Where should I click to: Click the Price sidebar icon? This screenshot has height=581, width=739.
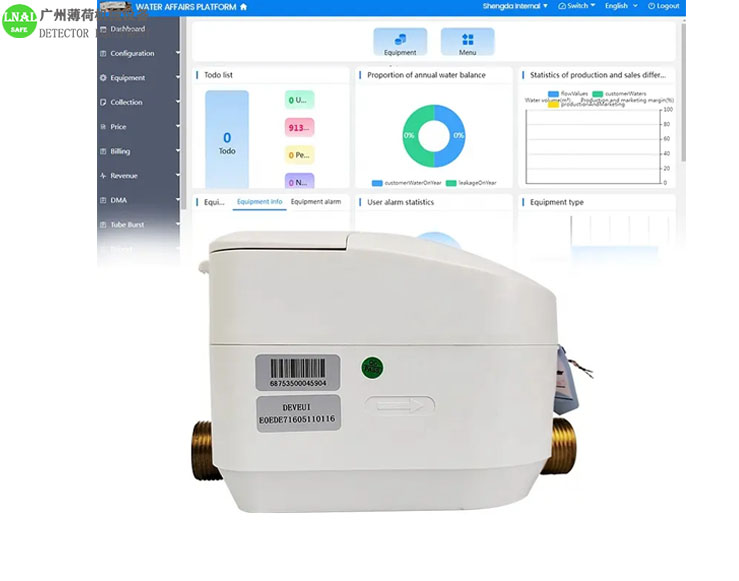click(103, 127)
